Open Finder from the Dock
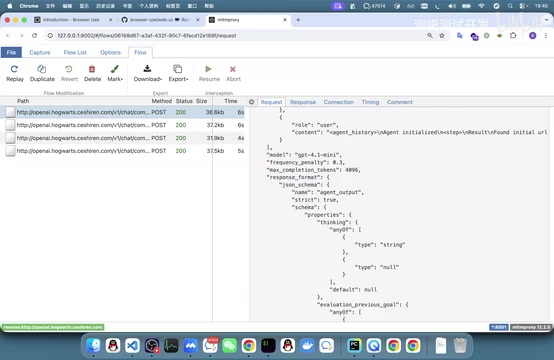The height and width of the screenshot is (360, 554). click(93, 346)
